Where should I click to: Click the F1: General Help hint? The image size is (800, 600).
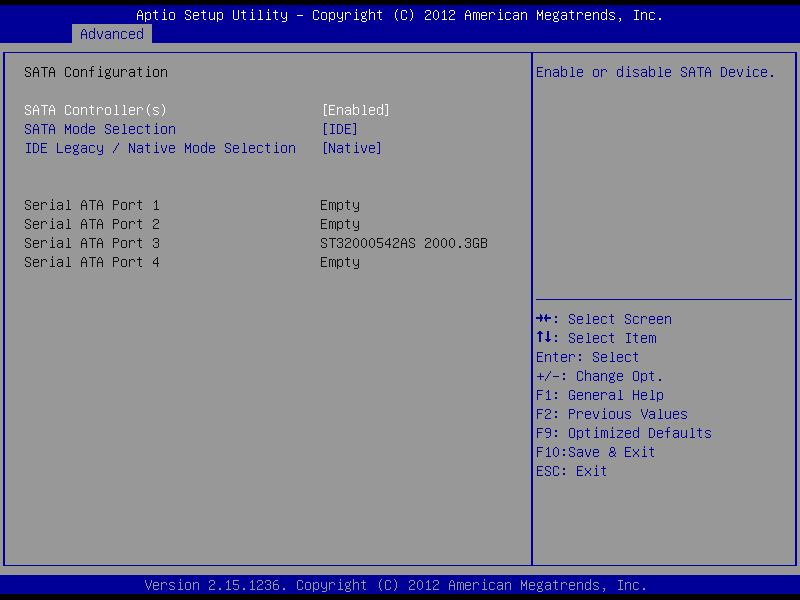point(600,395)
